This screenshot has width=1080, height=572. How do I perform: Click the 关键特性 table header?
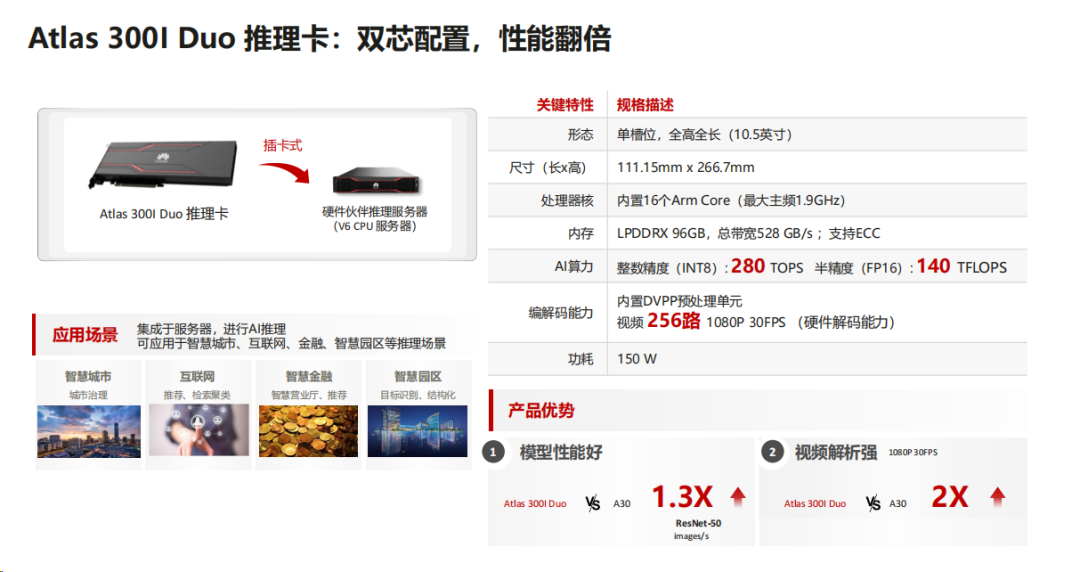[x=565, y=105]
